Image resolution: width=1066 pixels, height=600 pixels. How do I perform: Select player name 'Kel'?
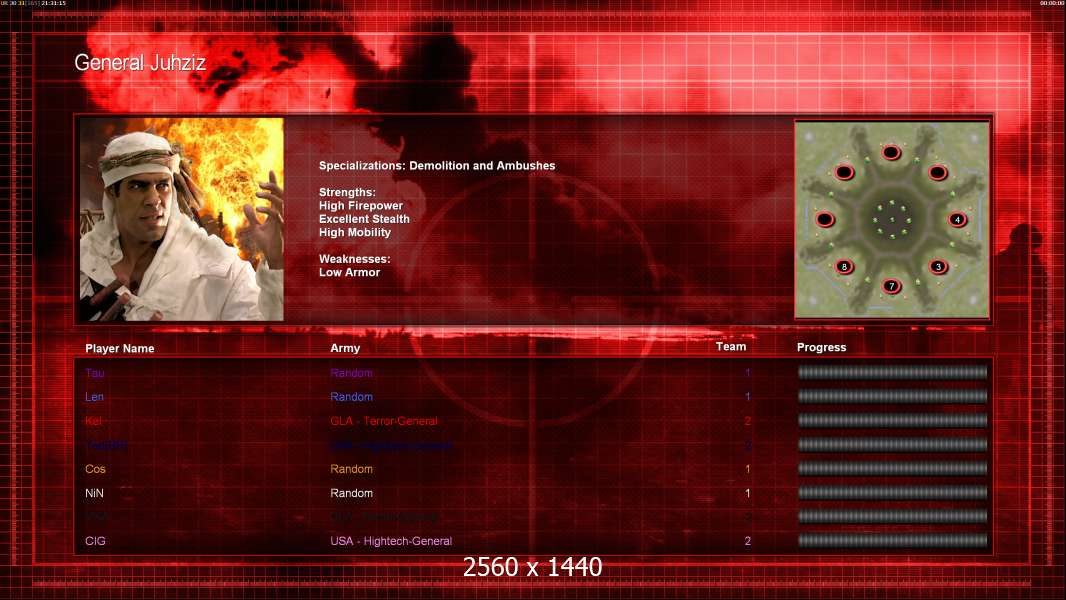coord(93,421)
